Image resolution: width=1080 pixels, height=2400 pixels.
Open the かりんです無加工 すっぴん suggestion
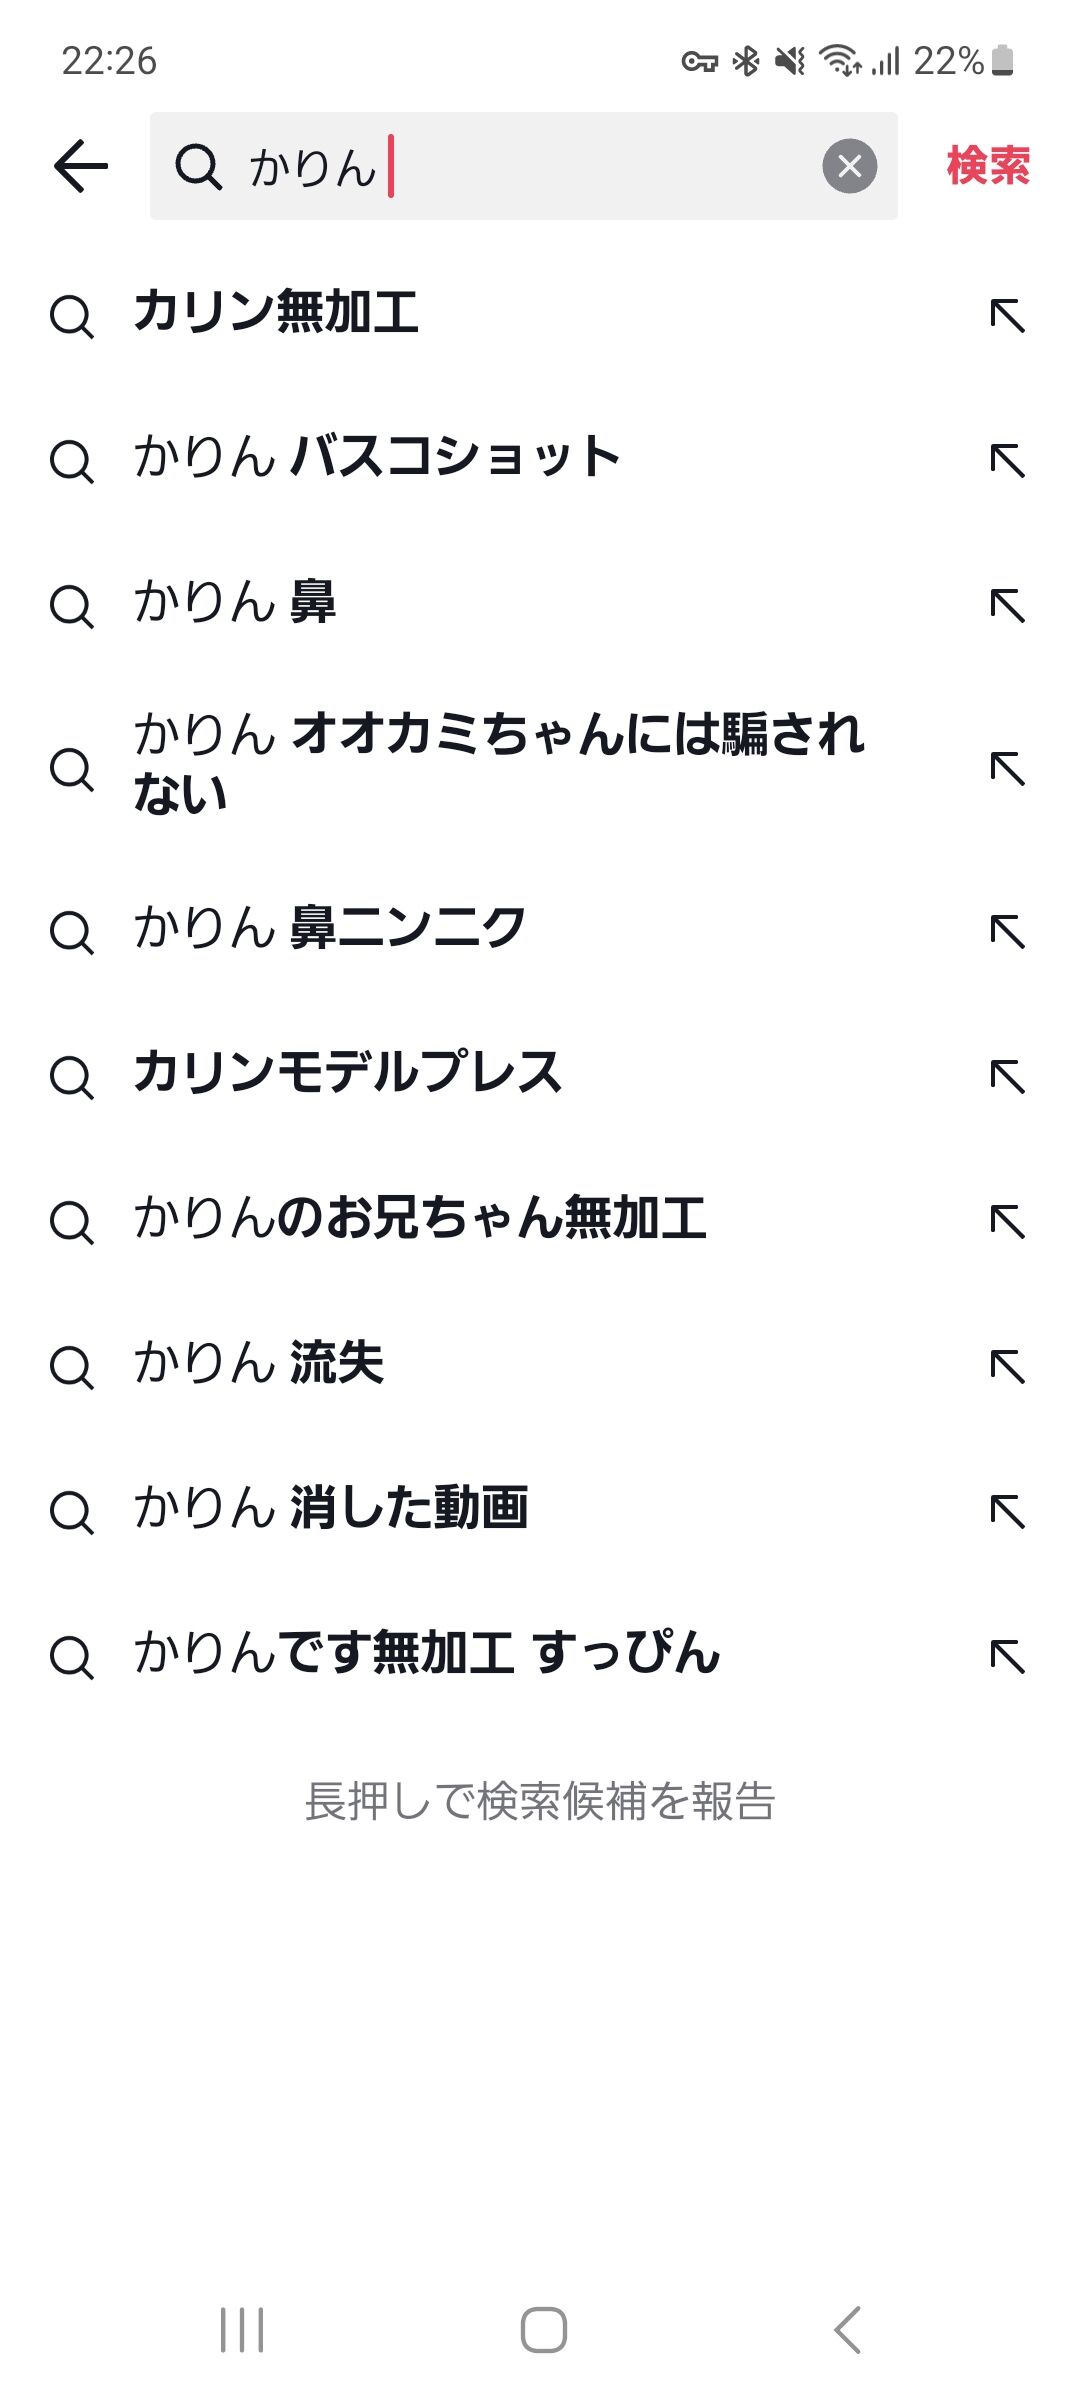[427, 1653]
